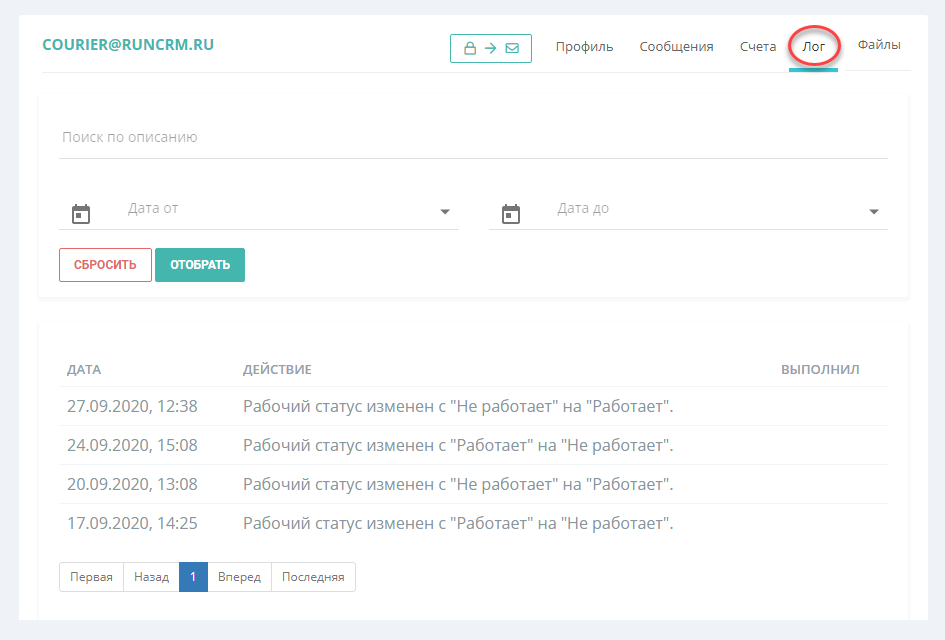
Task: Click the ДАТА column header
Action: point(84,369)
